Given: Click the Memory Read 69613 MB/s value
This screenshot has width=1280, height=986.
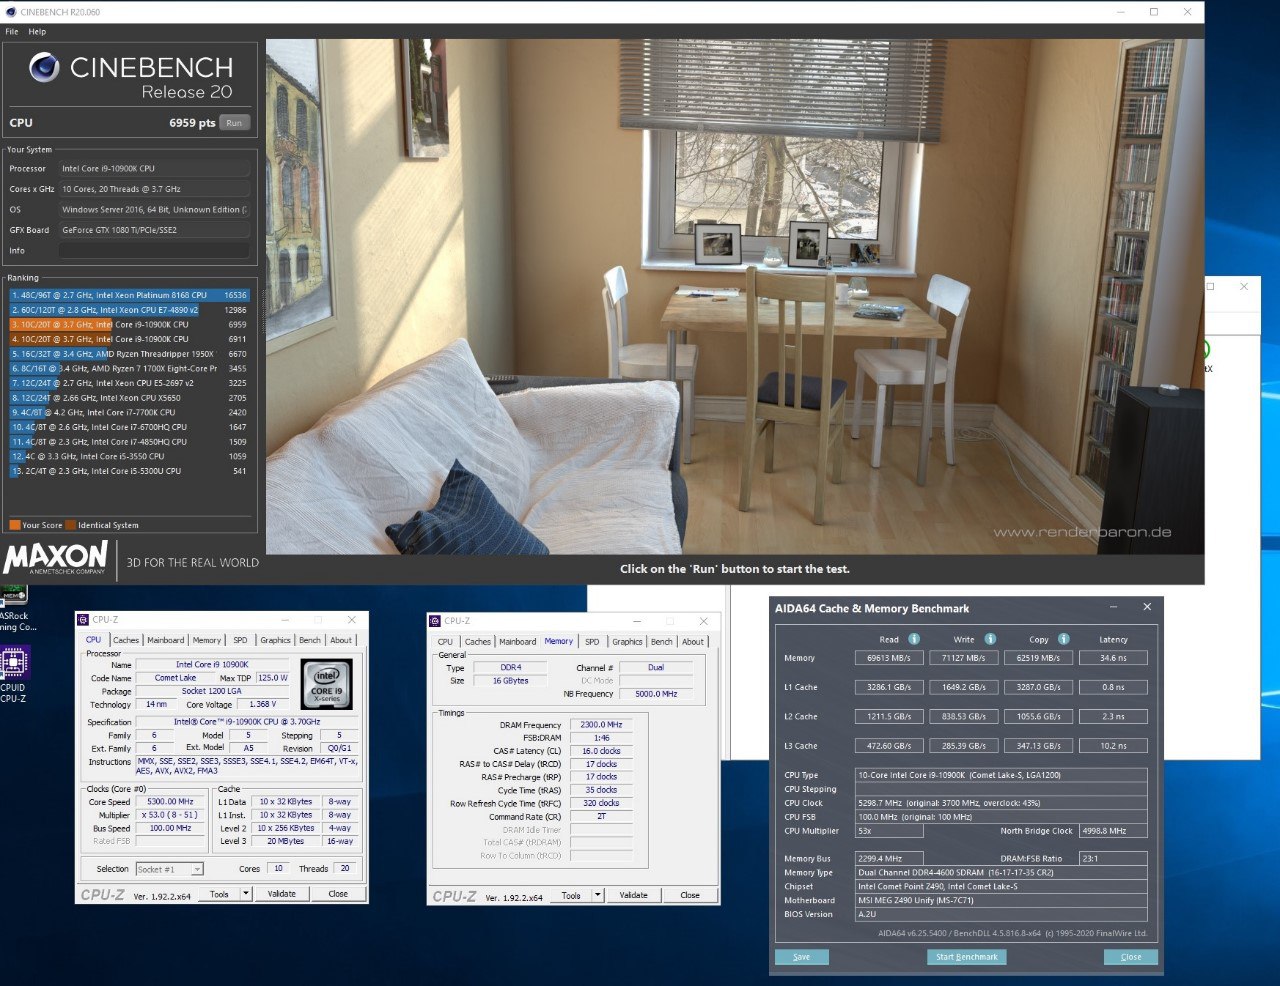Looking at the screenshot, I should pyautogui.click(x=889, y=658).
